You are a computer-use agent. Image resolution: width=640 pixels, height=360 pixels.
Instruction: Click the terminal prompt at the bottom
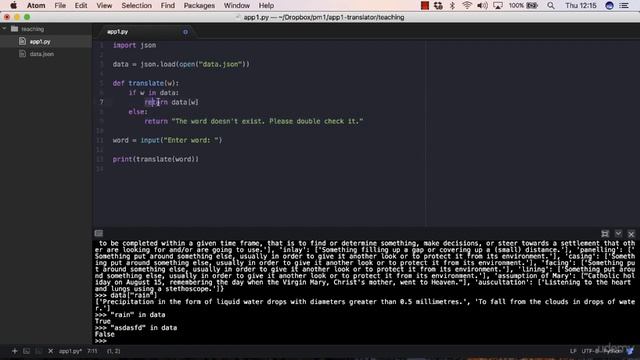click(x=101, y=341)
